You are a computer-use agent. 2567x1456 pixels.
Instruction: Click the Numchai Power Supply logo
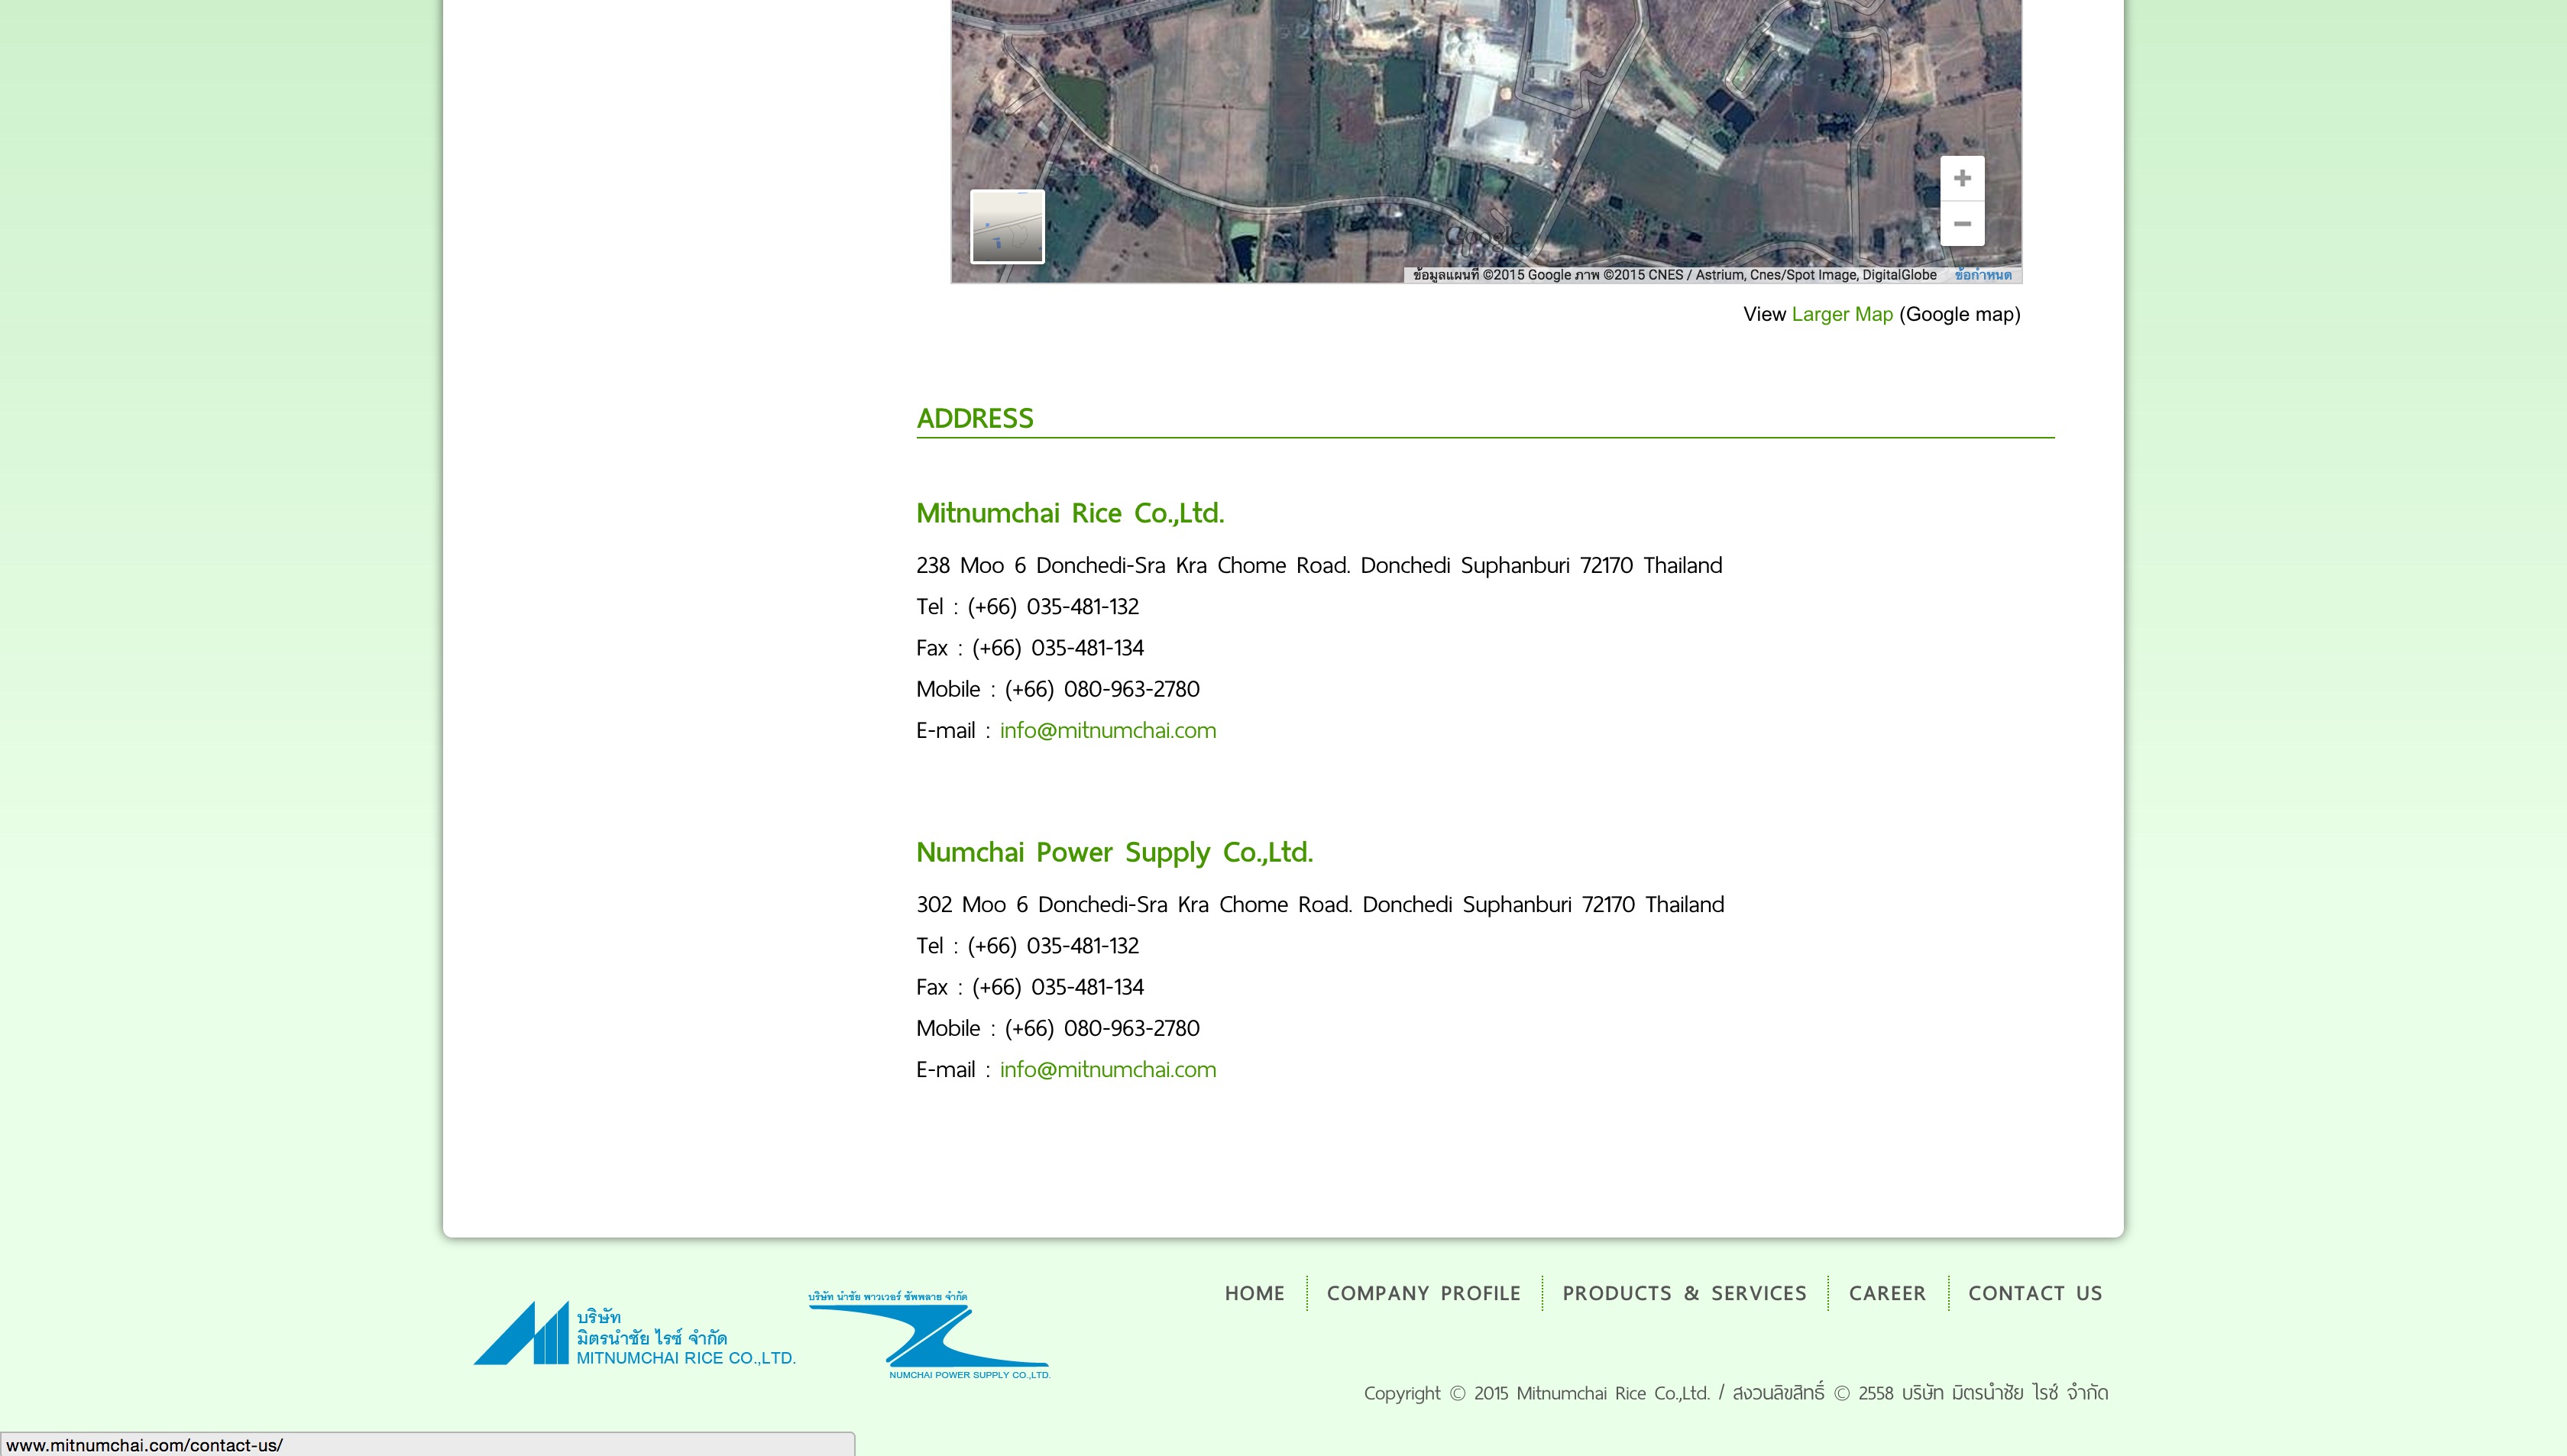[929, 1335]
